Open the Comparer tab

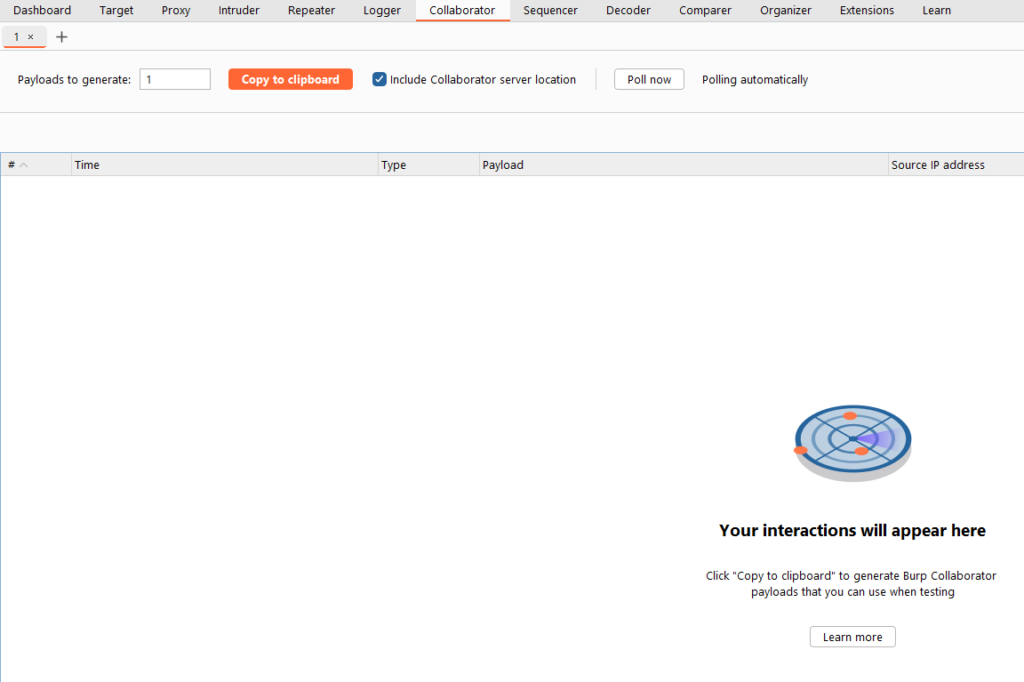pyautogui.click(x=705, y=10)
